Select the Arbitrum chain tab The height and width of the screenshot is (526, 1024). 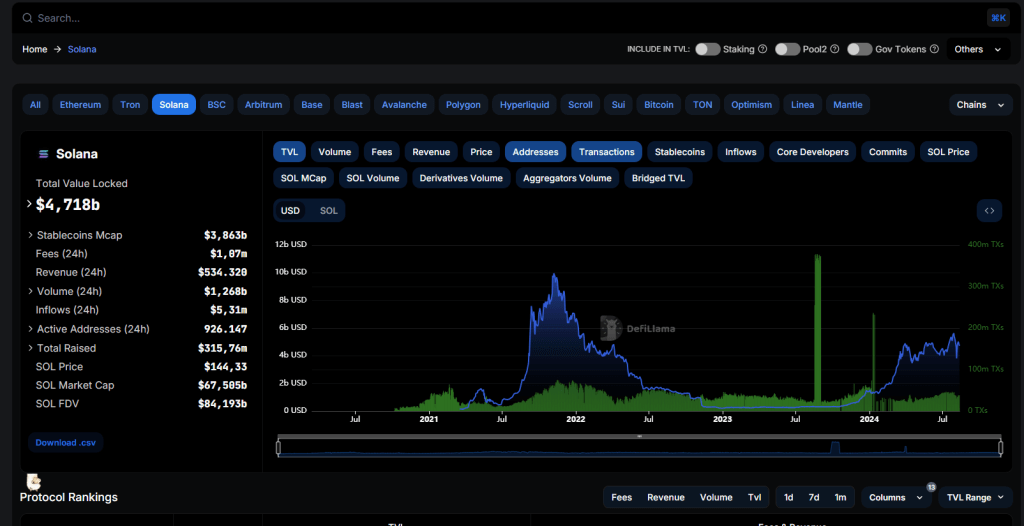(264, 105)
